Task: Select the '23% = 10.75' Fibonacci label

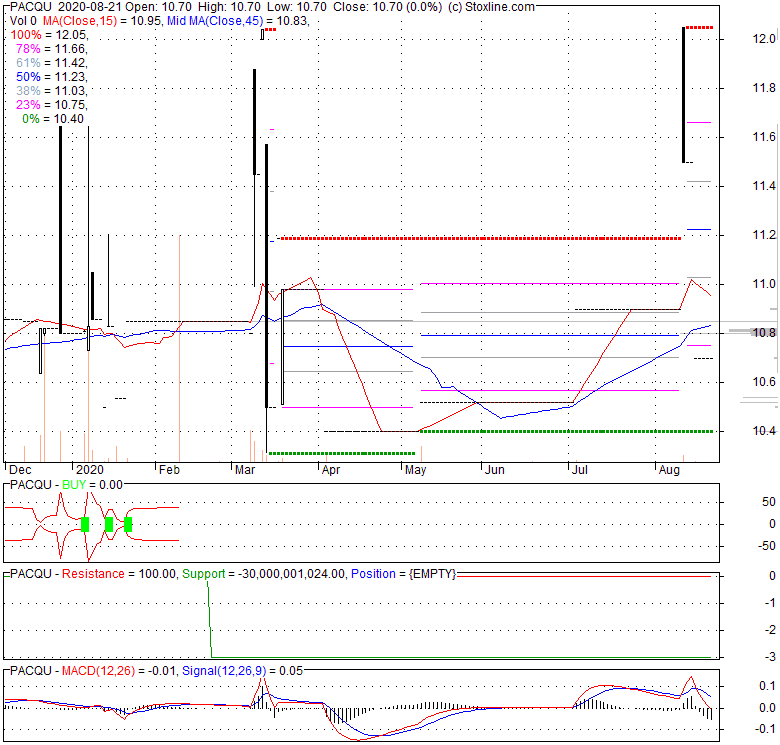Action: tap(52, 104)
